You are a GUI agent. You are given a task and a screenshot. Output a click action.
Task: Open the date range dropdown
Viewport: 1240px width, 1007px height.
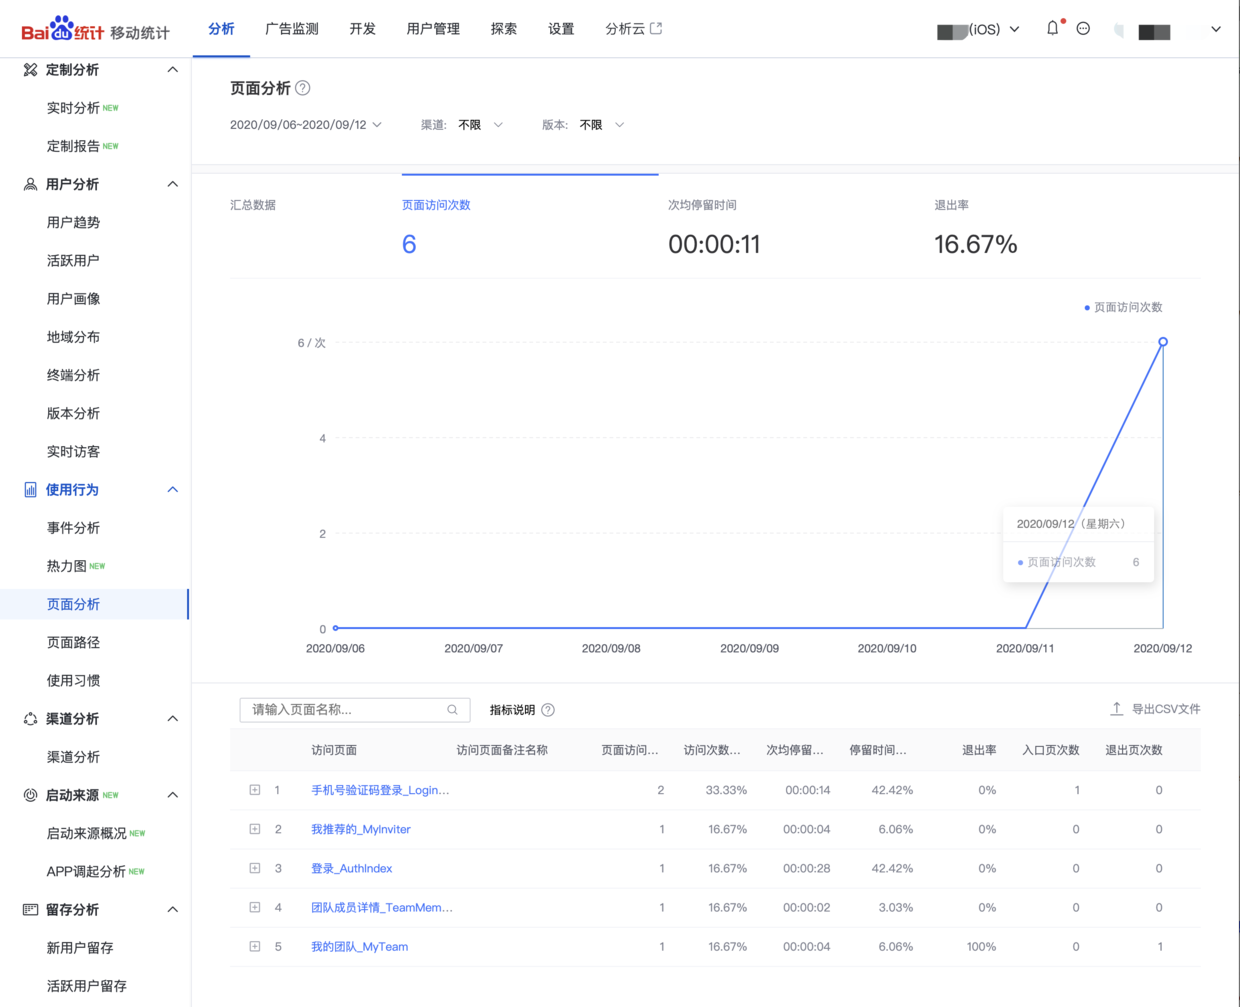point(306,125)
